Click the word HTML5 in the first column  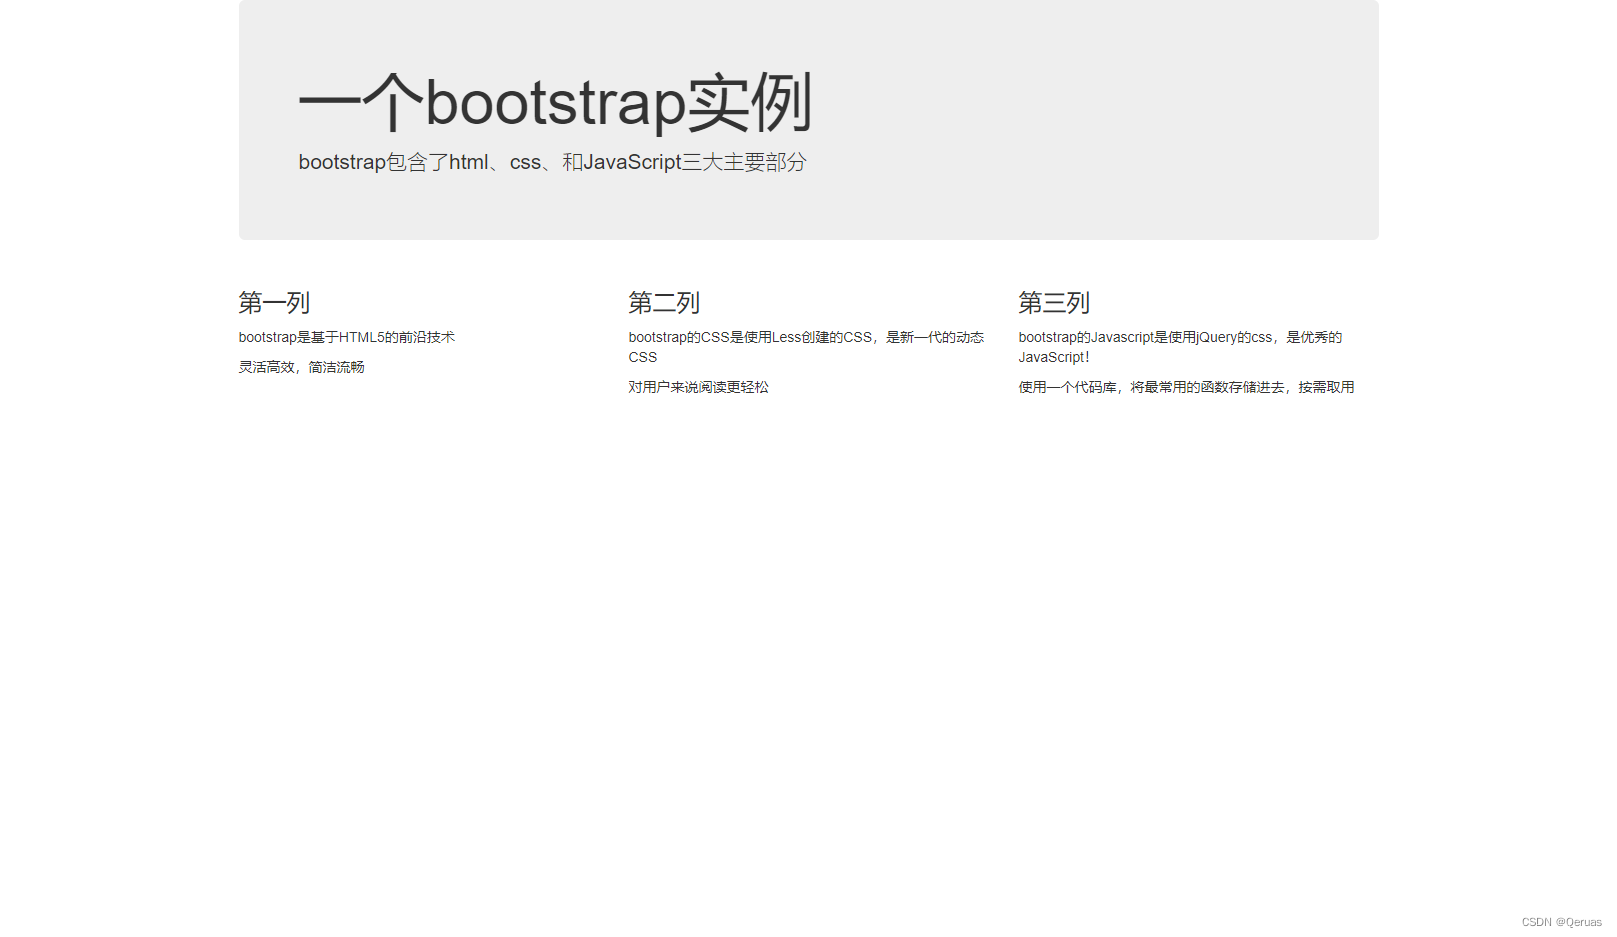pos(359,337)
